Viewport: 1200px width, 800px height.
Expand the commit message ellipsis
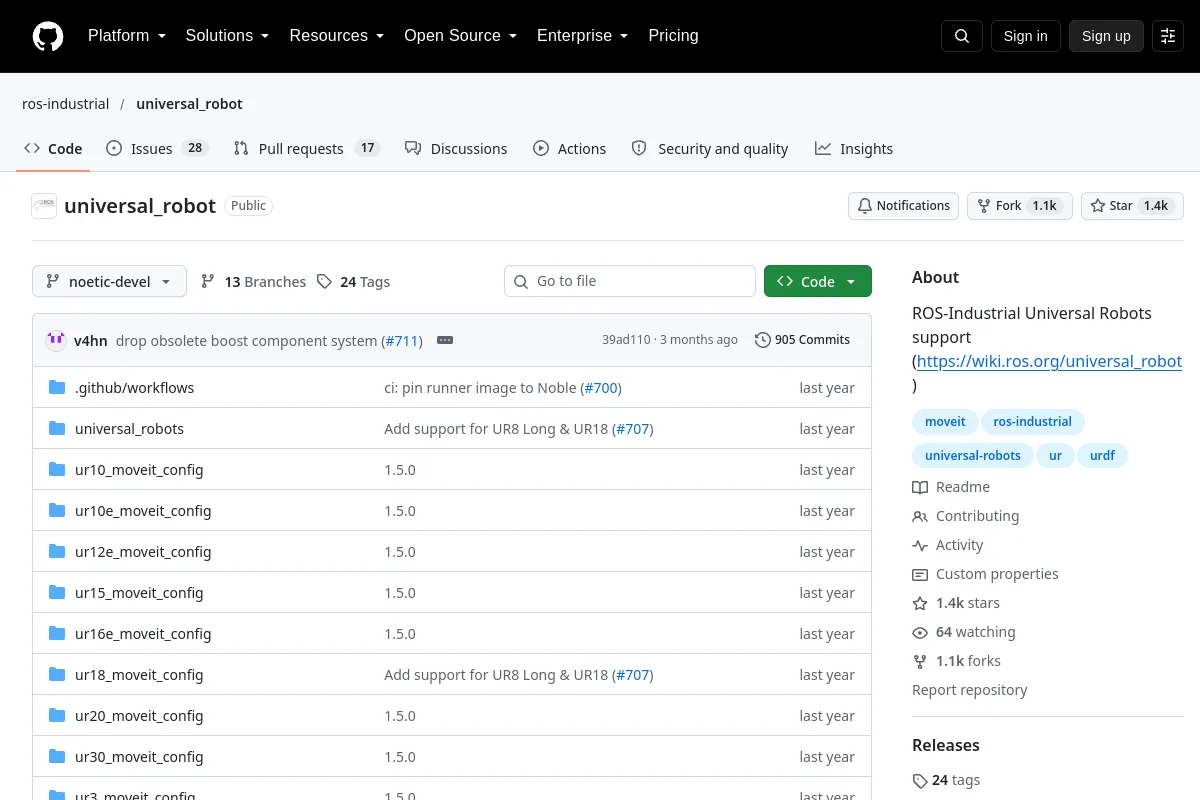tap(445, 340)
